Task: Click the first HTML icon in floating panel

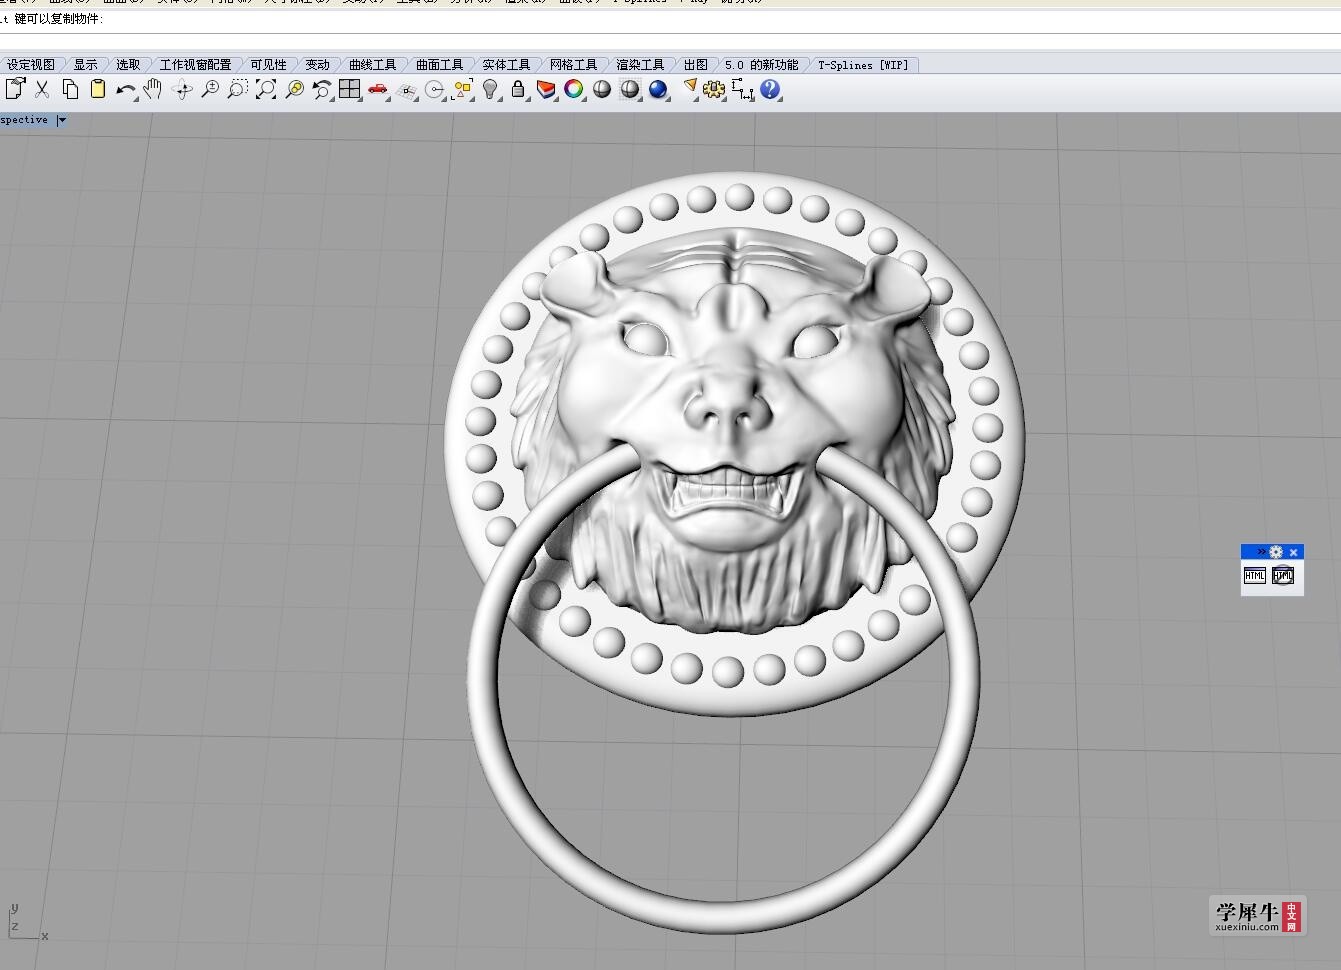Action: [x=1255, y=575]
